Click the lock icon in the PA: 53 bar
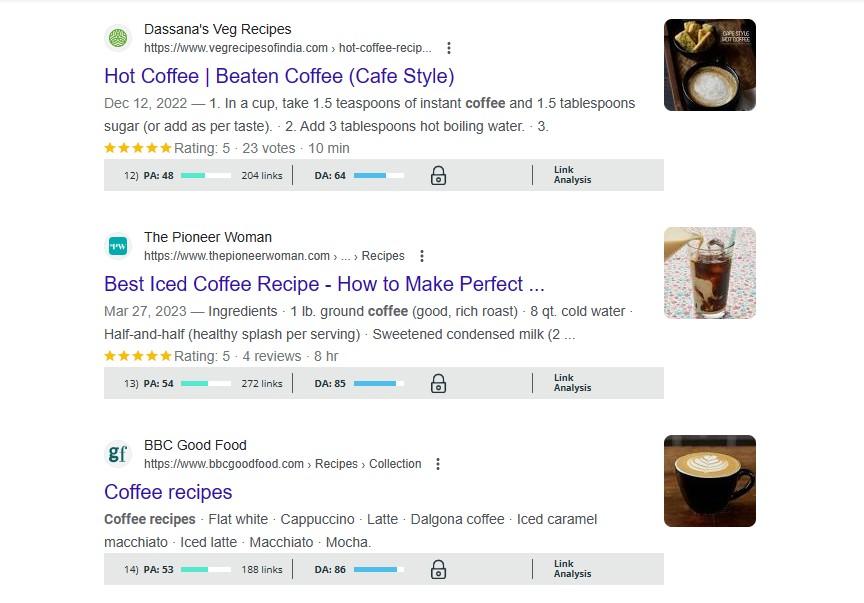The height and width of the screenshot is (603, 864). coord(439,569)
